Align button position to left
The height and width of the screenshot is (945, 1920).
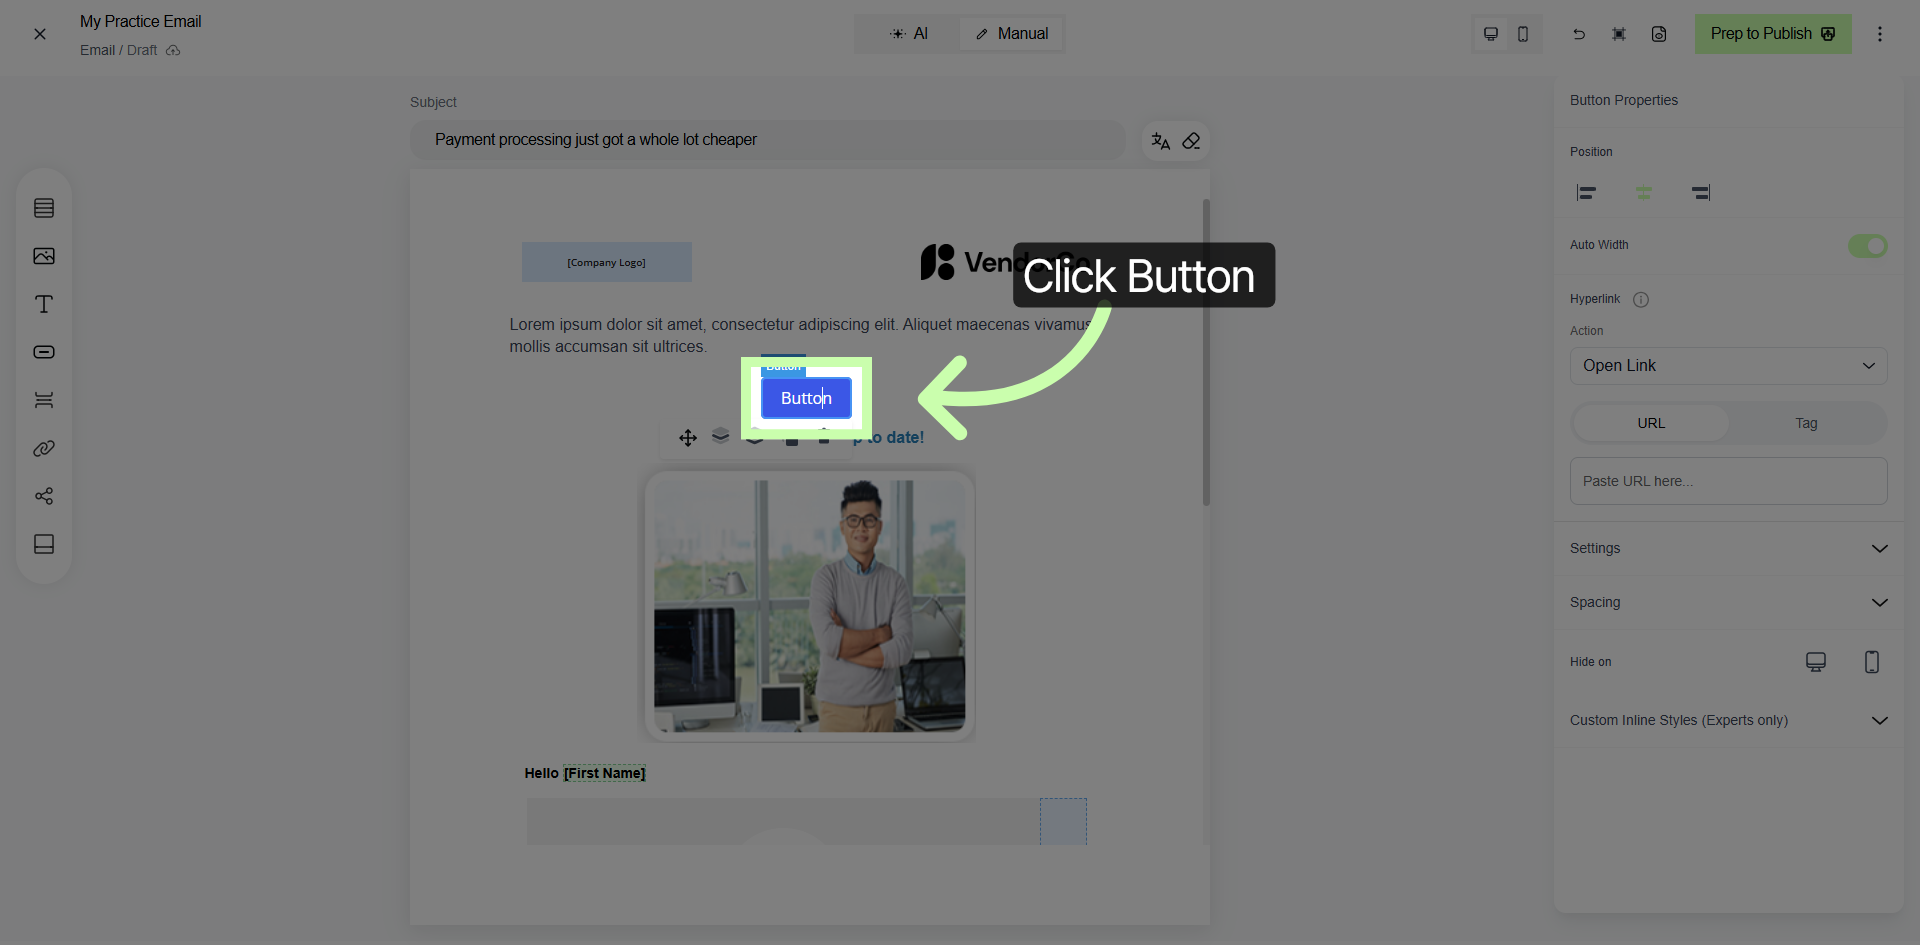1586,193
